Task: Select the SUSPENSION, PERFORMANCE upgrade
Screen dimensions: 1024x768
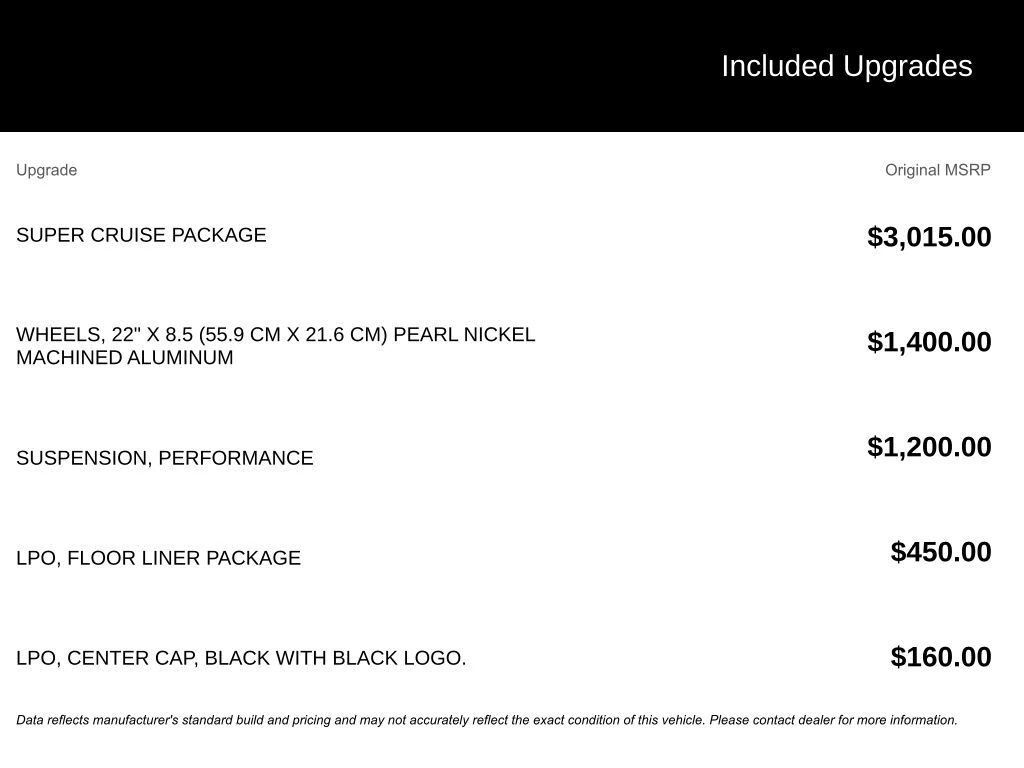Action: [164, 458]
